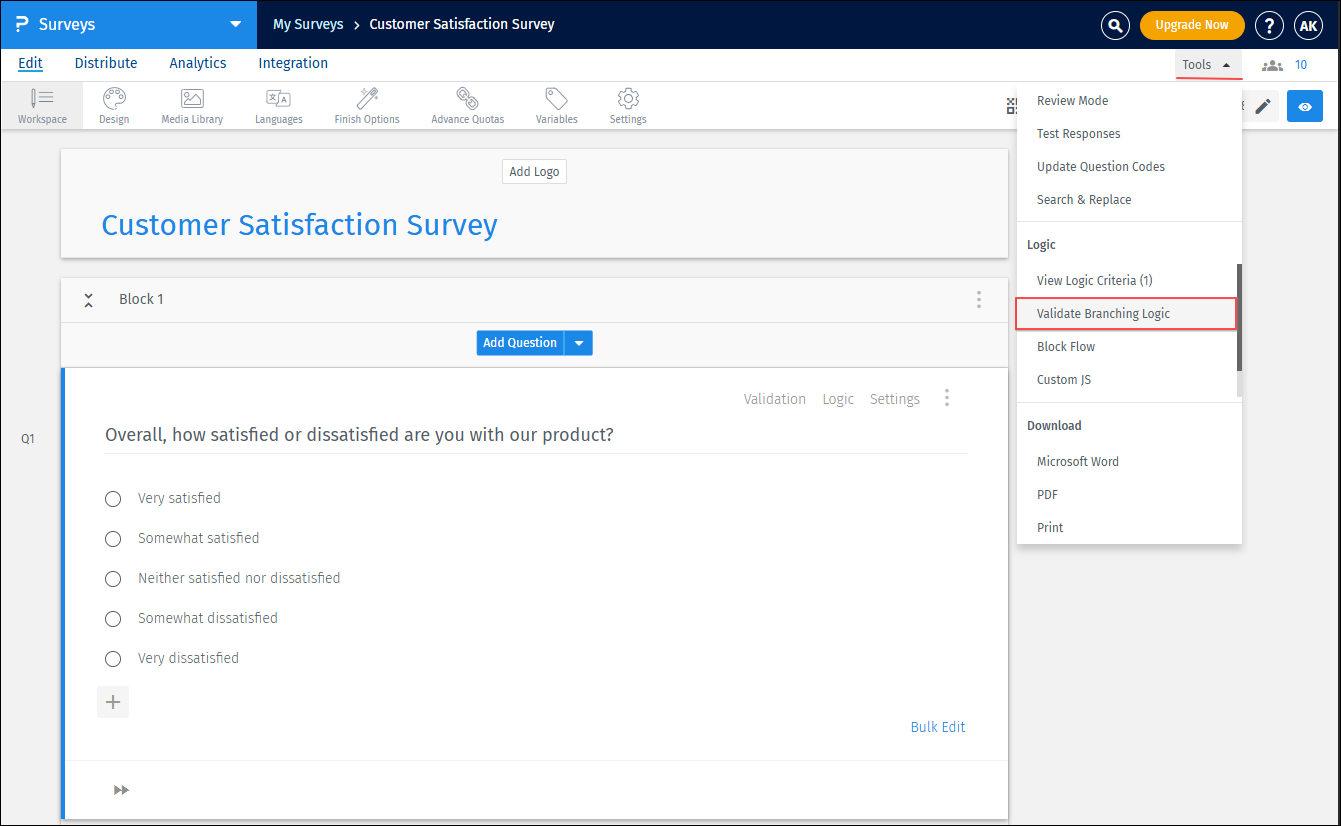Image resolution: width=1341 pixels, height=826 pixels.
Task: Open the Design palette tool
Action: pyautogui.click(x=113, y=105)
